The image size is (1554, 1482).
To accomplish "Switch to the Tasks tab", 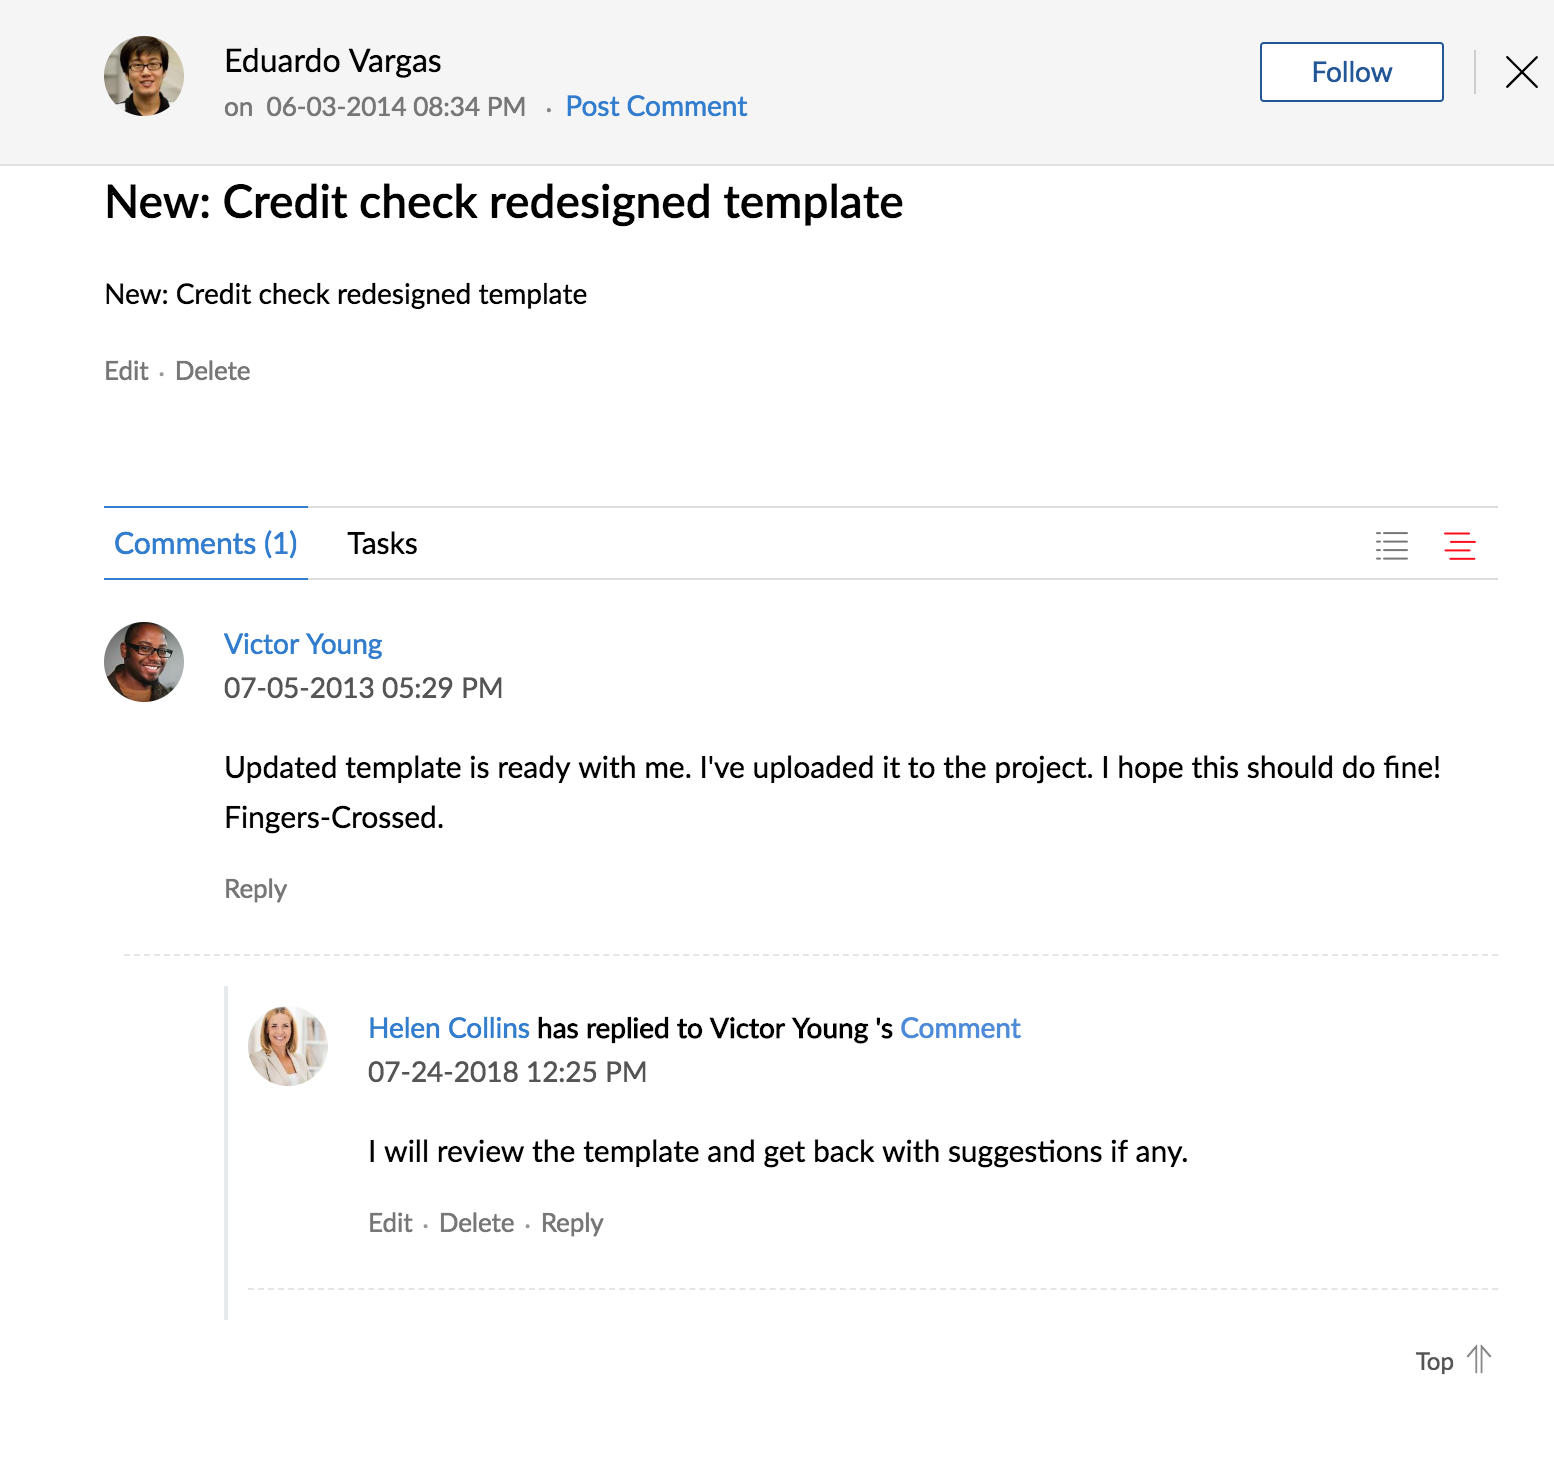I will point(382,543).
